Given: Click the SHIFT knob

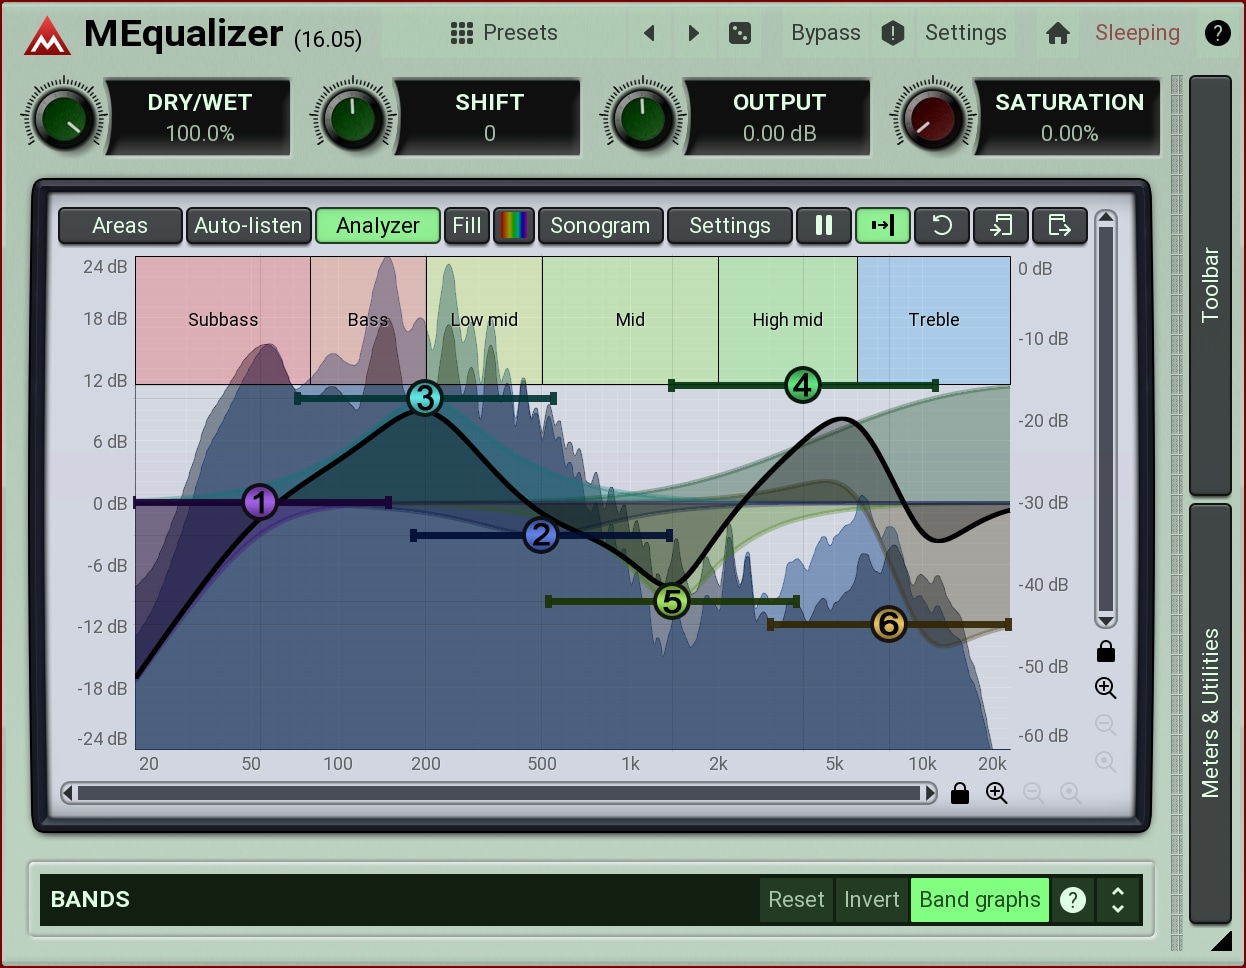Looking at the screenshot, I should 352,118.
